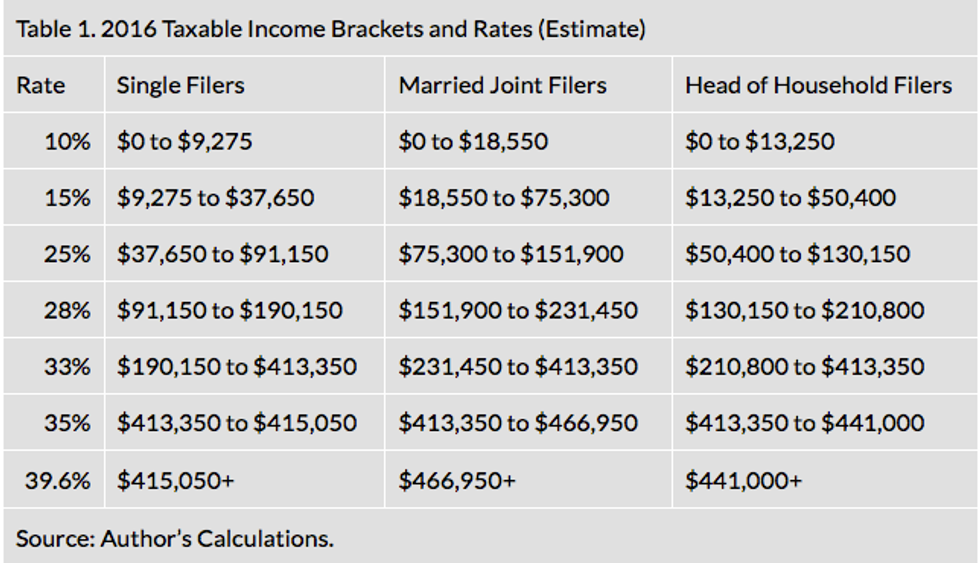The height and width of the screenshot is (563, 980).
Task: Select the Single Filers column header
Action: (x=180, y=85)
